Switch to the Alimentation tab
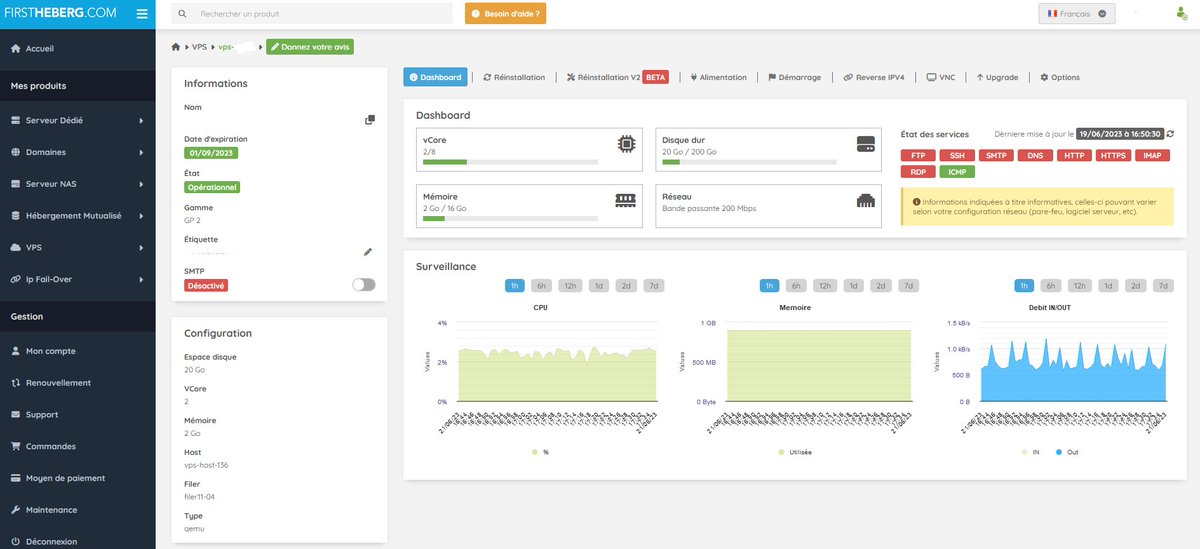Image resolution: width=1200 pixels, height=549 pixels. (x=718, y=77)
